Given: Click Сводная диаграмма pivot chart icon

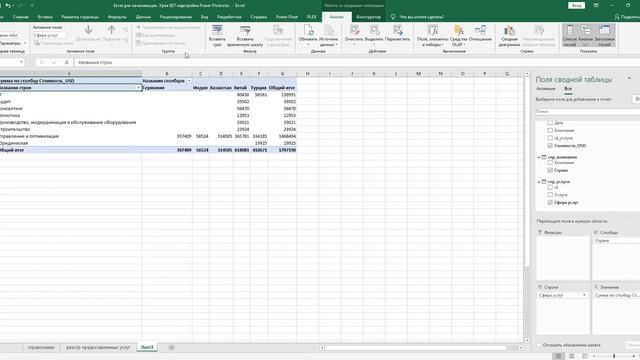Looking at the screenshot, I should pyautogui.click(x=509, y=30).
